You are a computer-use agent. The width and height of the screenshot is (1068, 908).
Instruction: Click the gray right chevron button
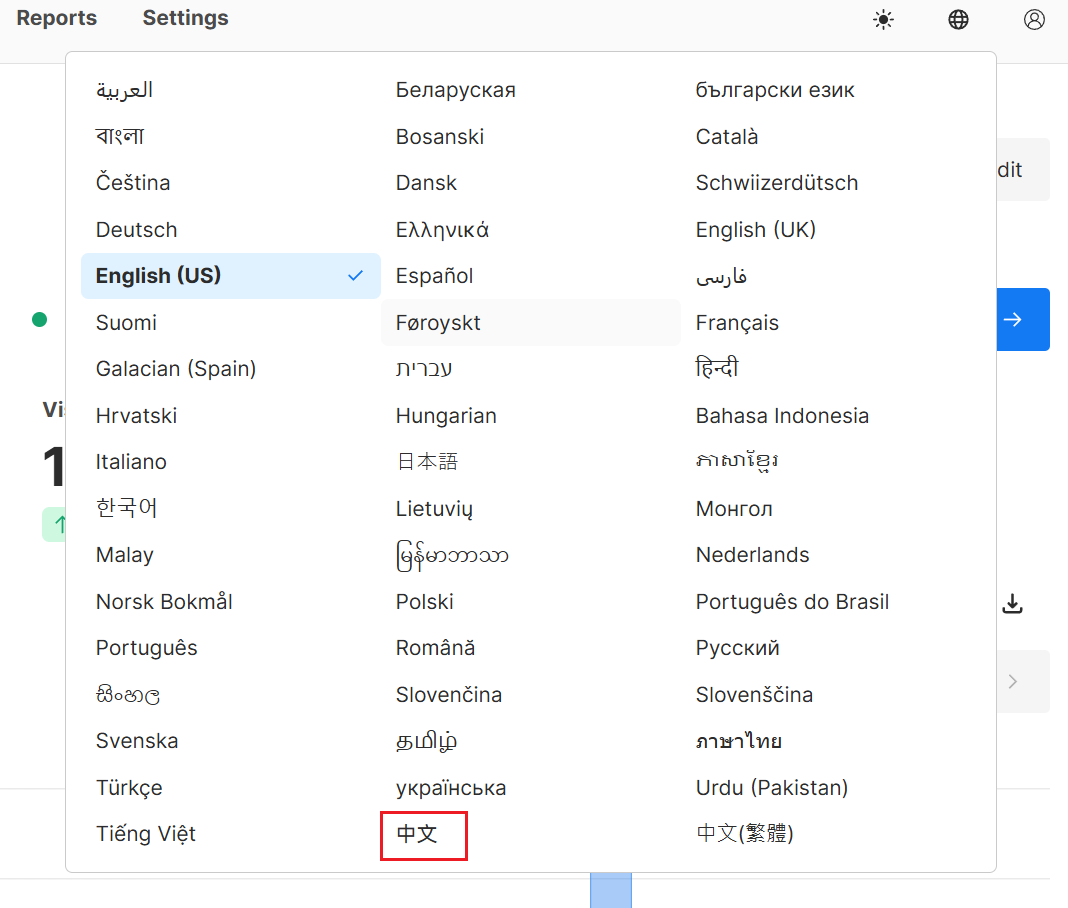click(x=1013, y=682)
